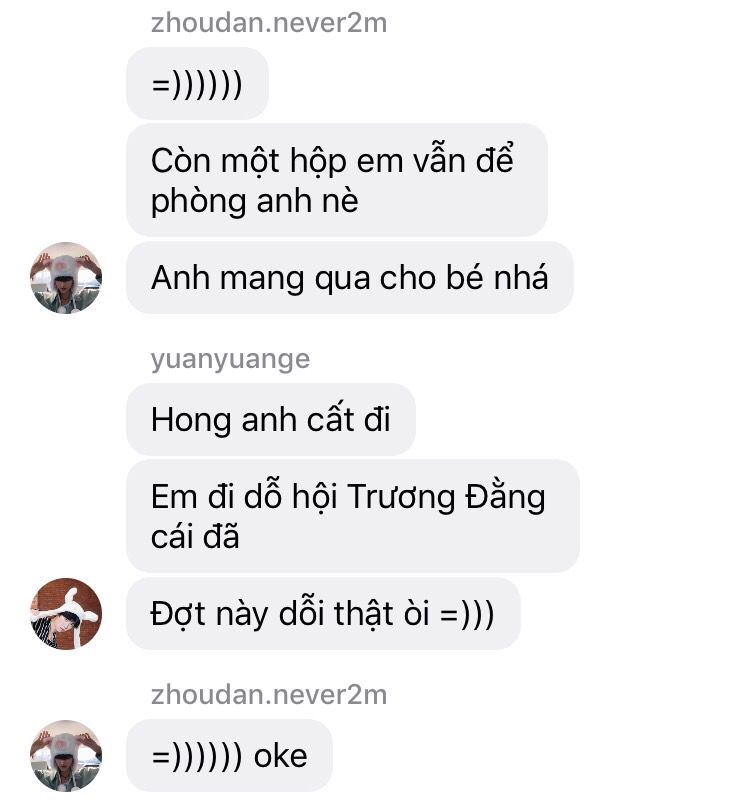The width and height of the screenshot is (750, 800).
Task: Select the "Còn một hộp em vẫn để" message
Action: click(x=337, y=180)
